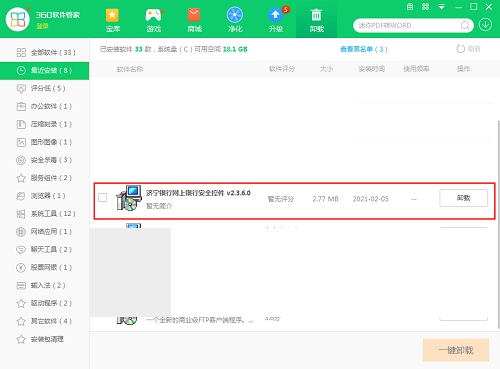Screen dimensions: 500x369
Task: Open the 升级 upgrade tab
Action: pyautogui.click(x=276, y=20)
